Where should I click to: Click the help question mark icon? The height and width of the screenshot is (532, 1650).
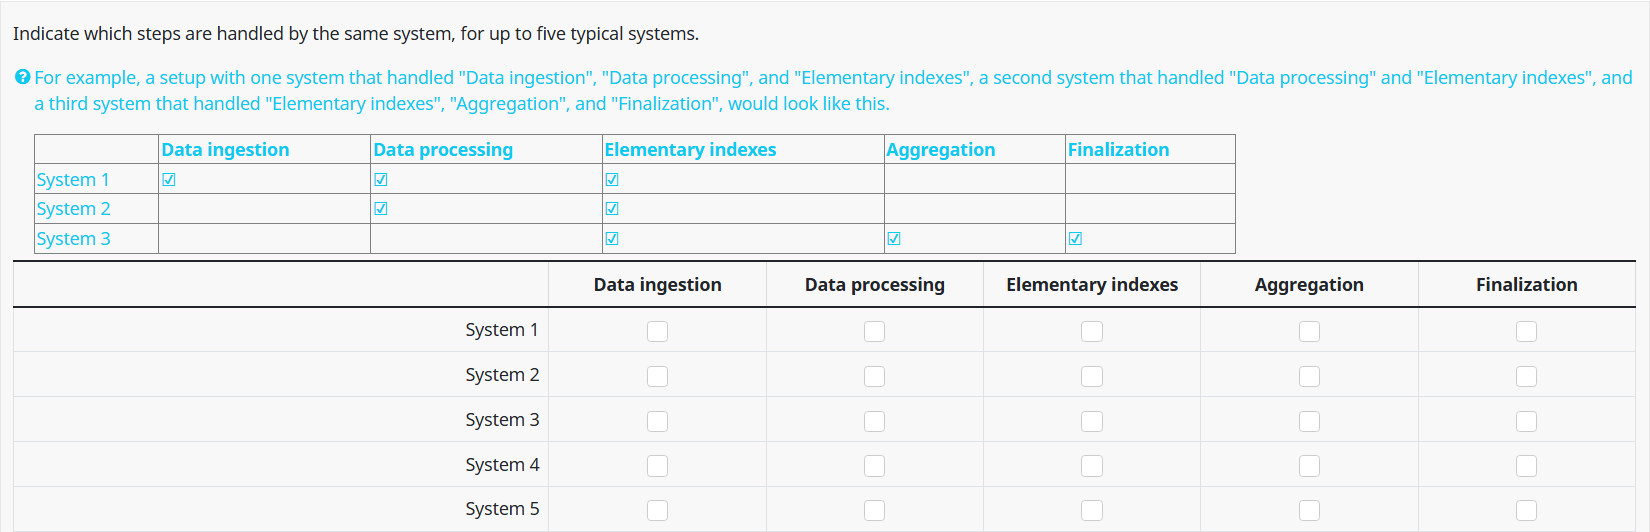point(22,77)
